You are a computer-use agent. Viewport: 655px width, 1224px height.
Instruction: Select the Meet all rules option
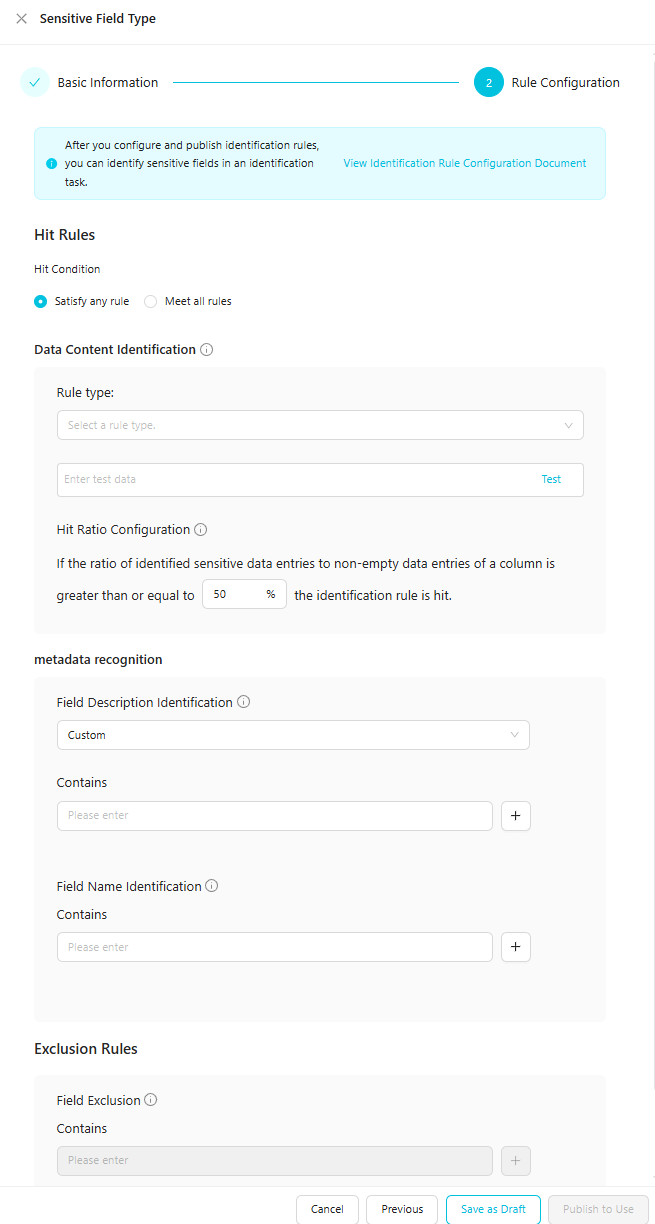(x=151, y=301)
